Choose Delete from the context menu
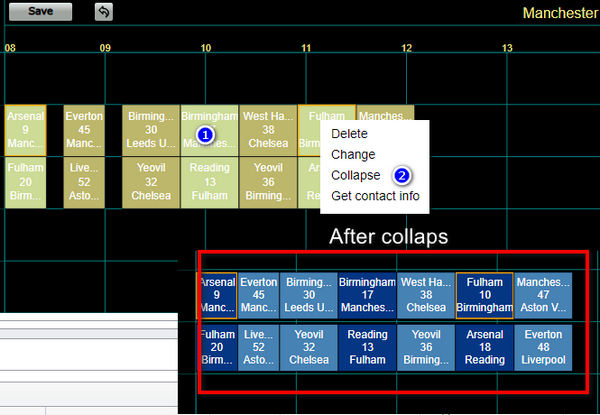Screen dimensions: 600x415 click(x=349, y=134)
